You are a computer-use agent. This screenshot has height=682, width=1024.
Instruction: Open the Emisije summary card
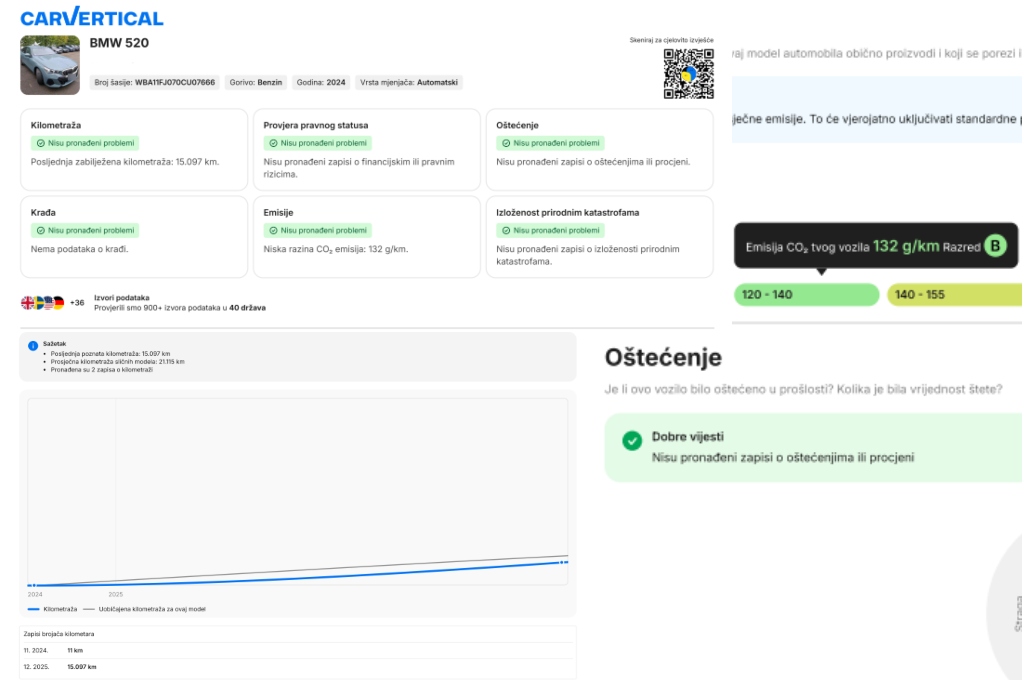coord(366,236)
